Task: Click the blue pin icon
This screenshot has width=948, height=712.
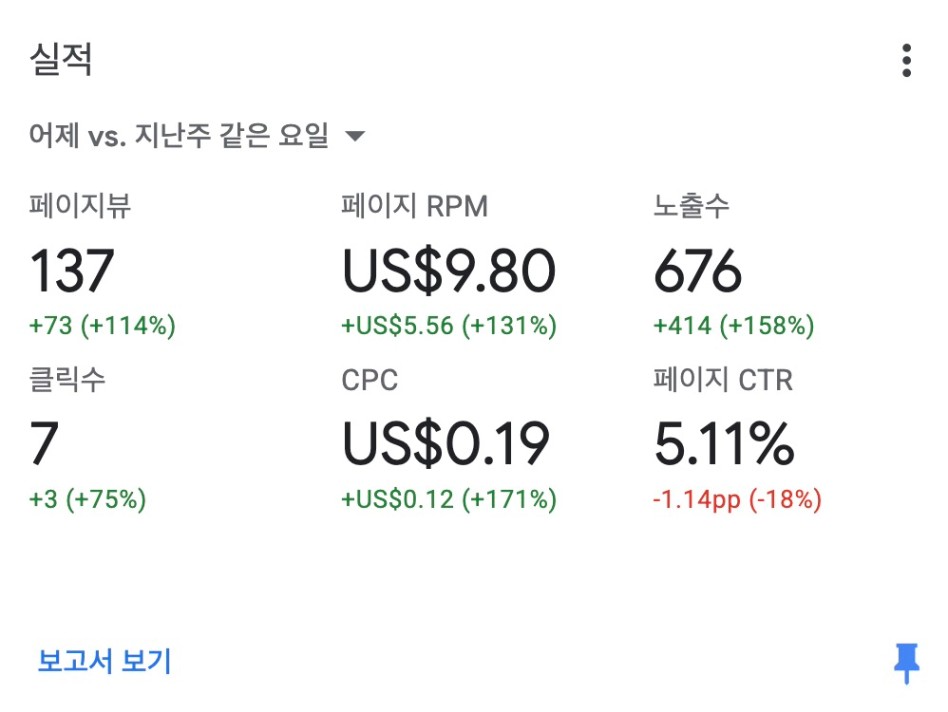Action: [x=906, y=663]
